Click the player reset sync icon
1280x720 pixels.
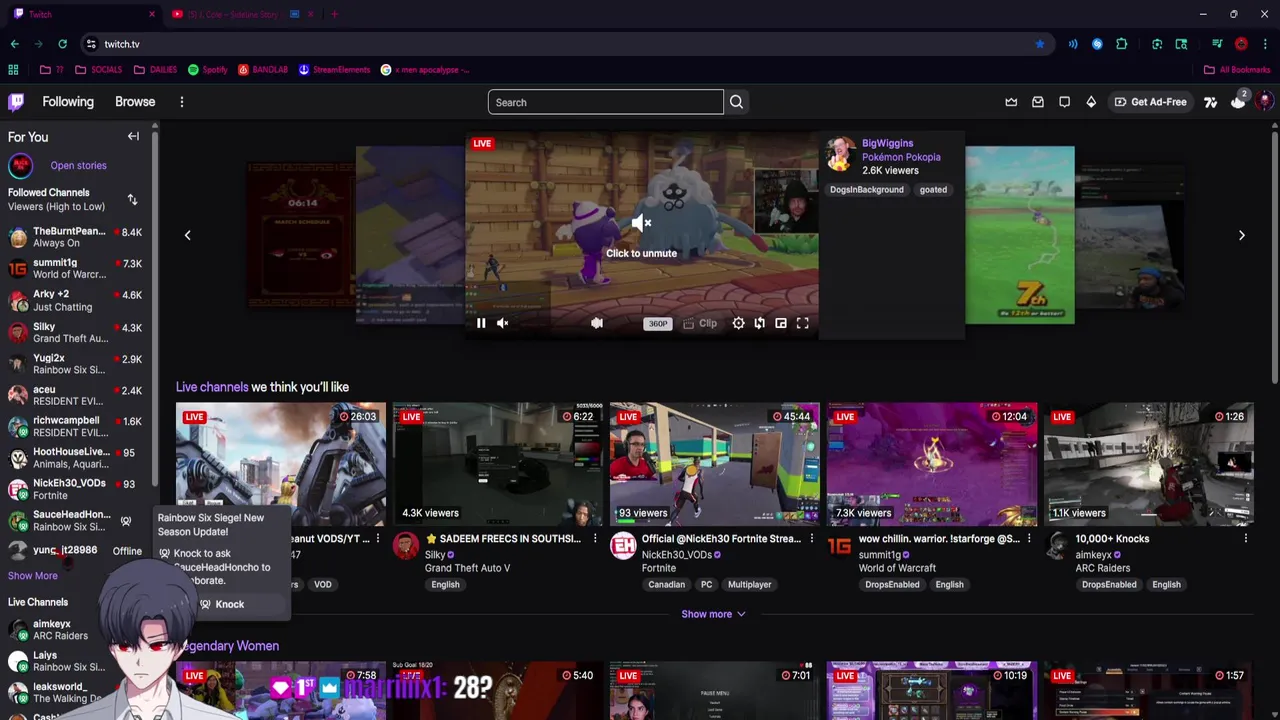(759, 323)
